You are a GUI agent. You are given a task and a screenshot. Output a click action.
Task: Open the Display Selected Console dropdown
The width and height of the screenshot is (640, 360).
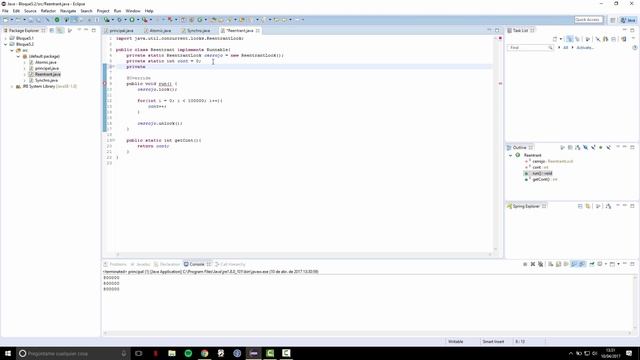click(x=606, y=264)
